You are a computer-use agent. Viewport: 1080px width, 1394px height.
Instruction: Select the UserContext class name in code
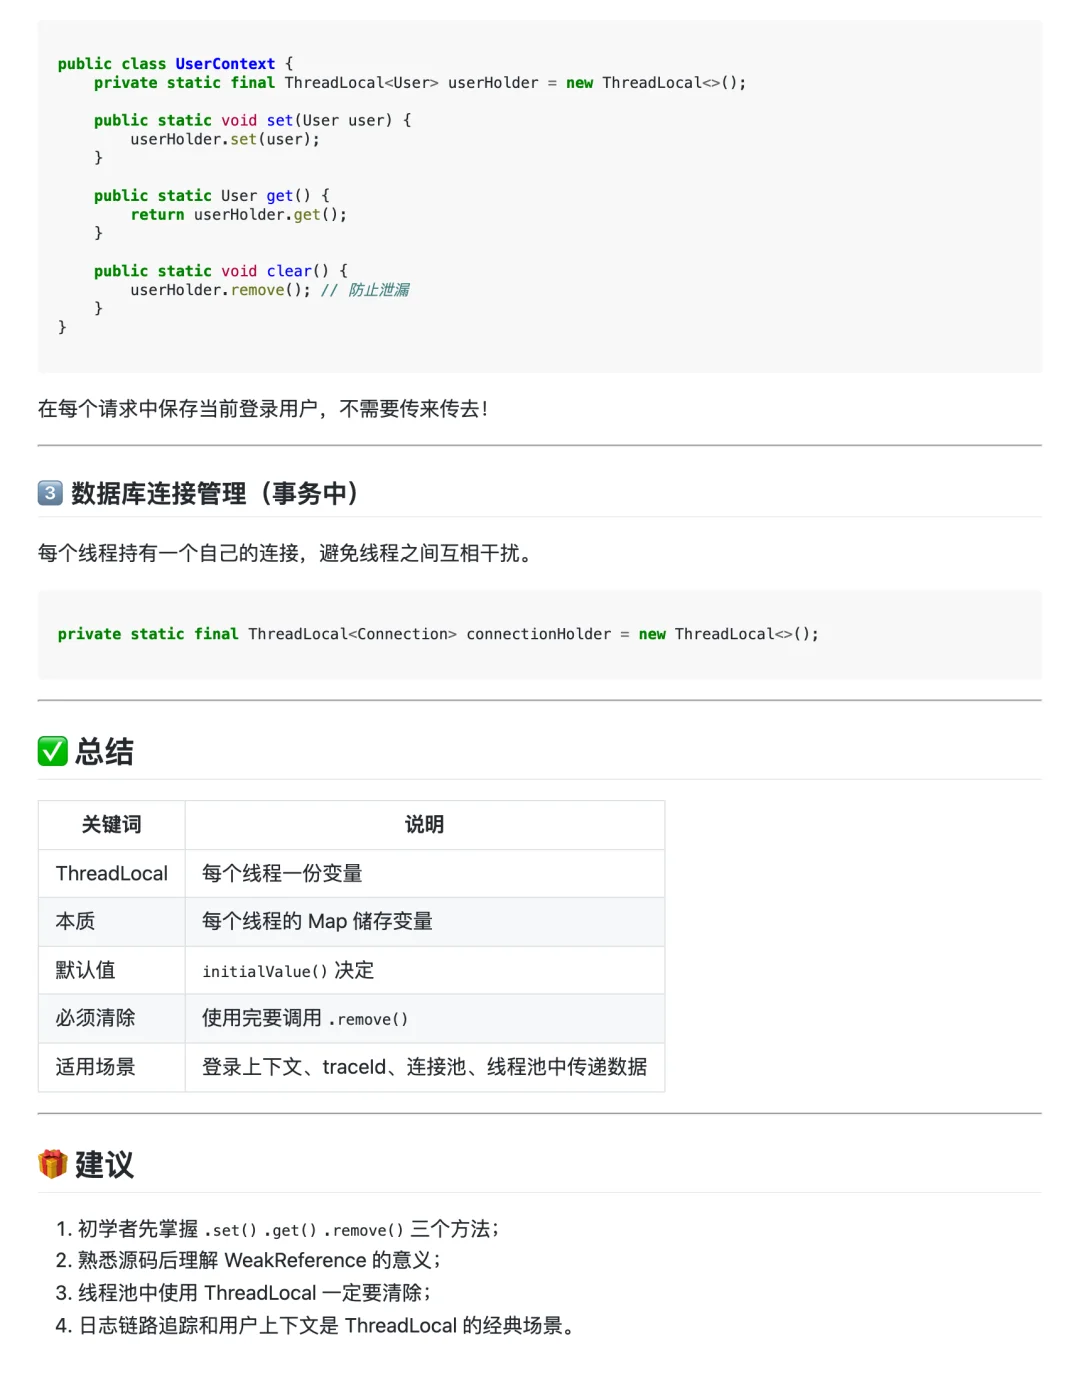[x=225, y=63]
